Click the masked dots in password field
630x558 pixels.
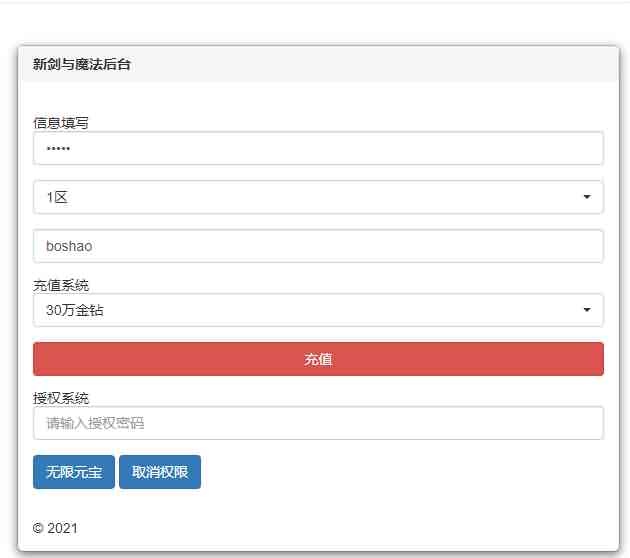(x=58, y=149)
